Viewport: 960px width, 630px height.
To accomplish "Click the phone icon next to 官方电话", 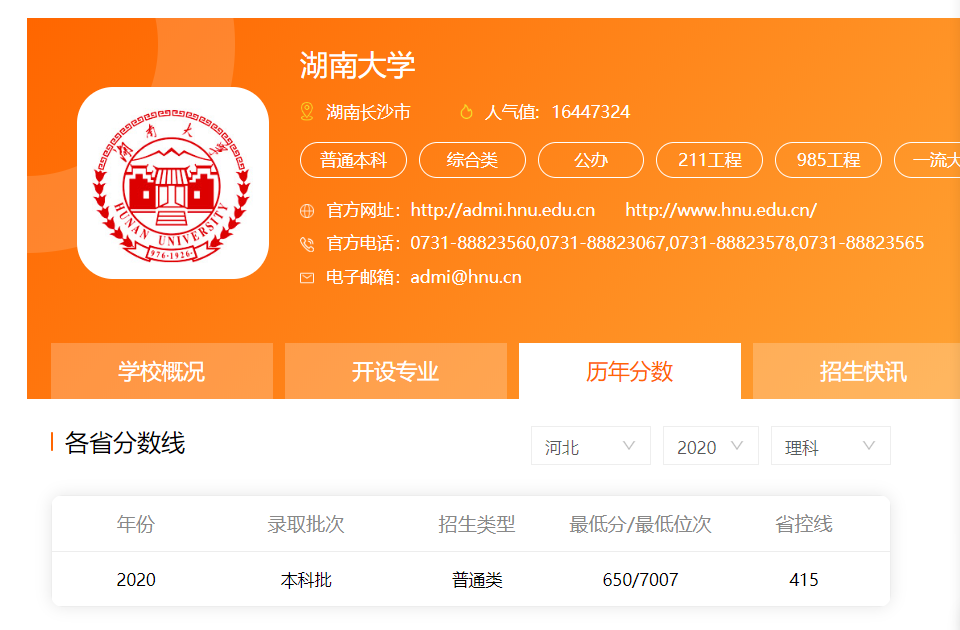I will [x=307, y=244].
